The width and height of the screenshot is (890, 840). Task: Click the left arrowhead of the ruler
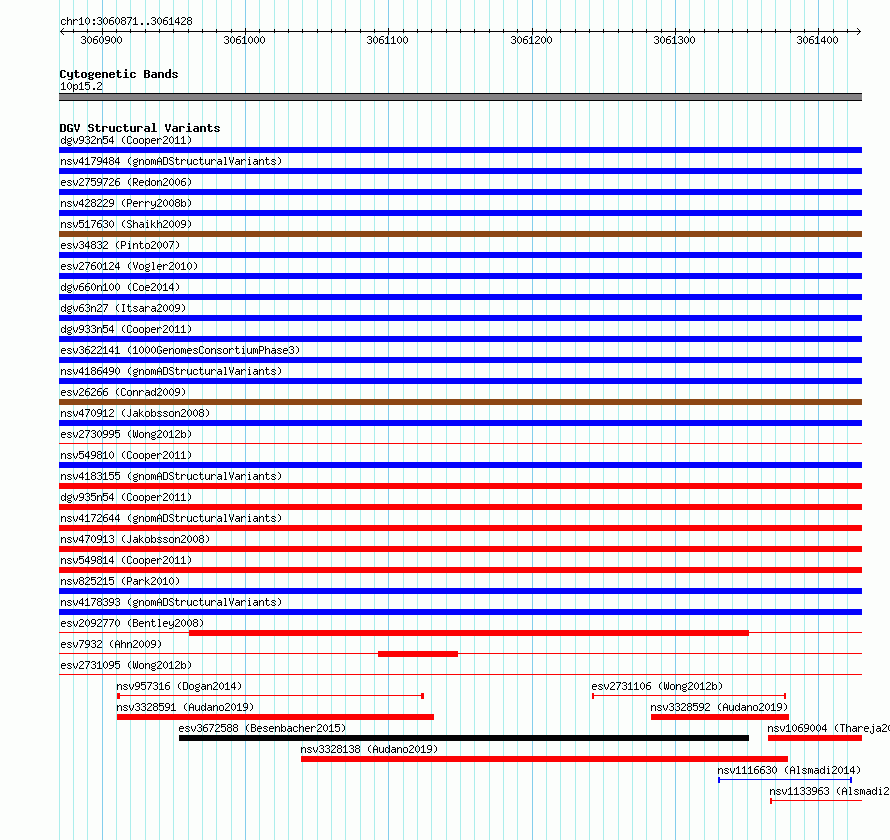click(x=62, y=32)
